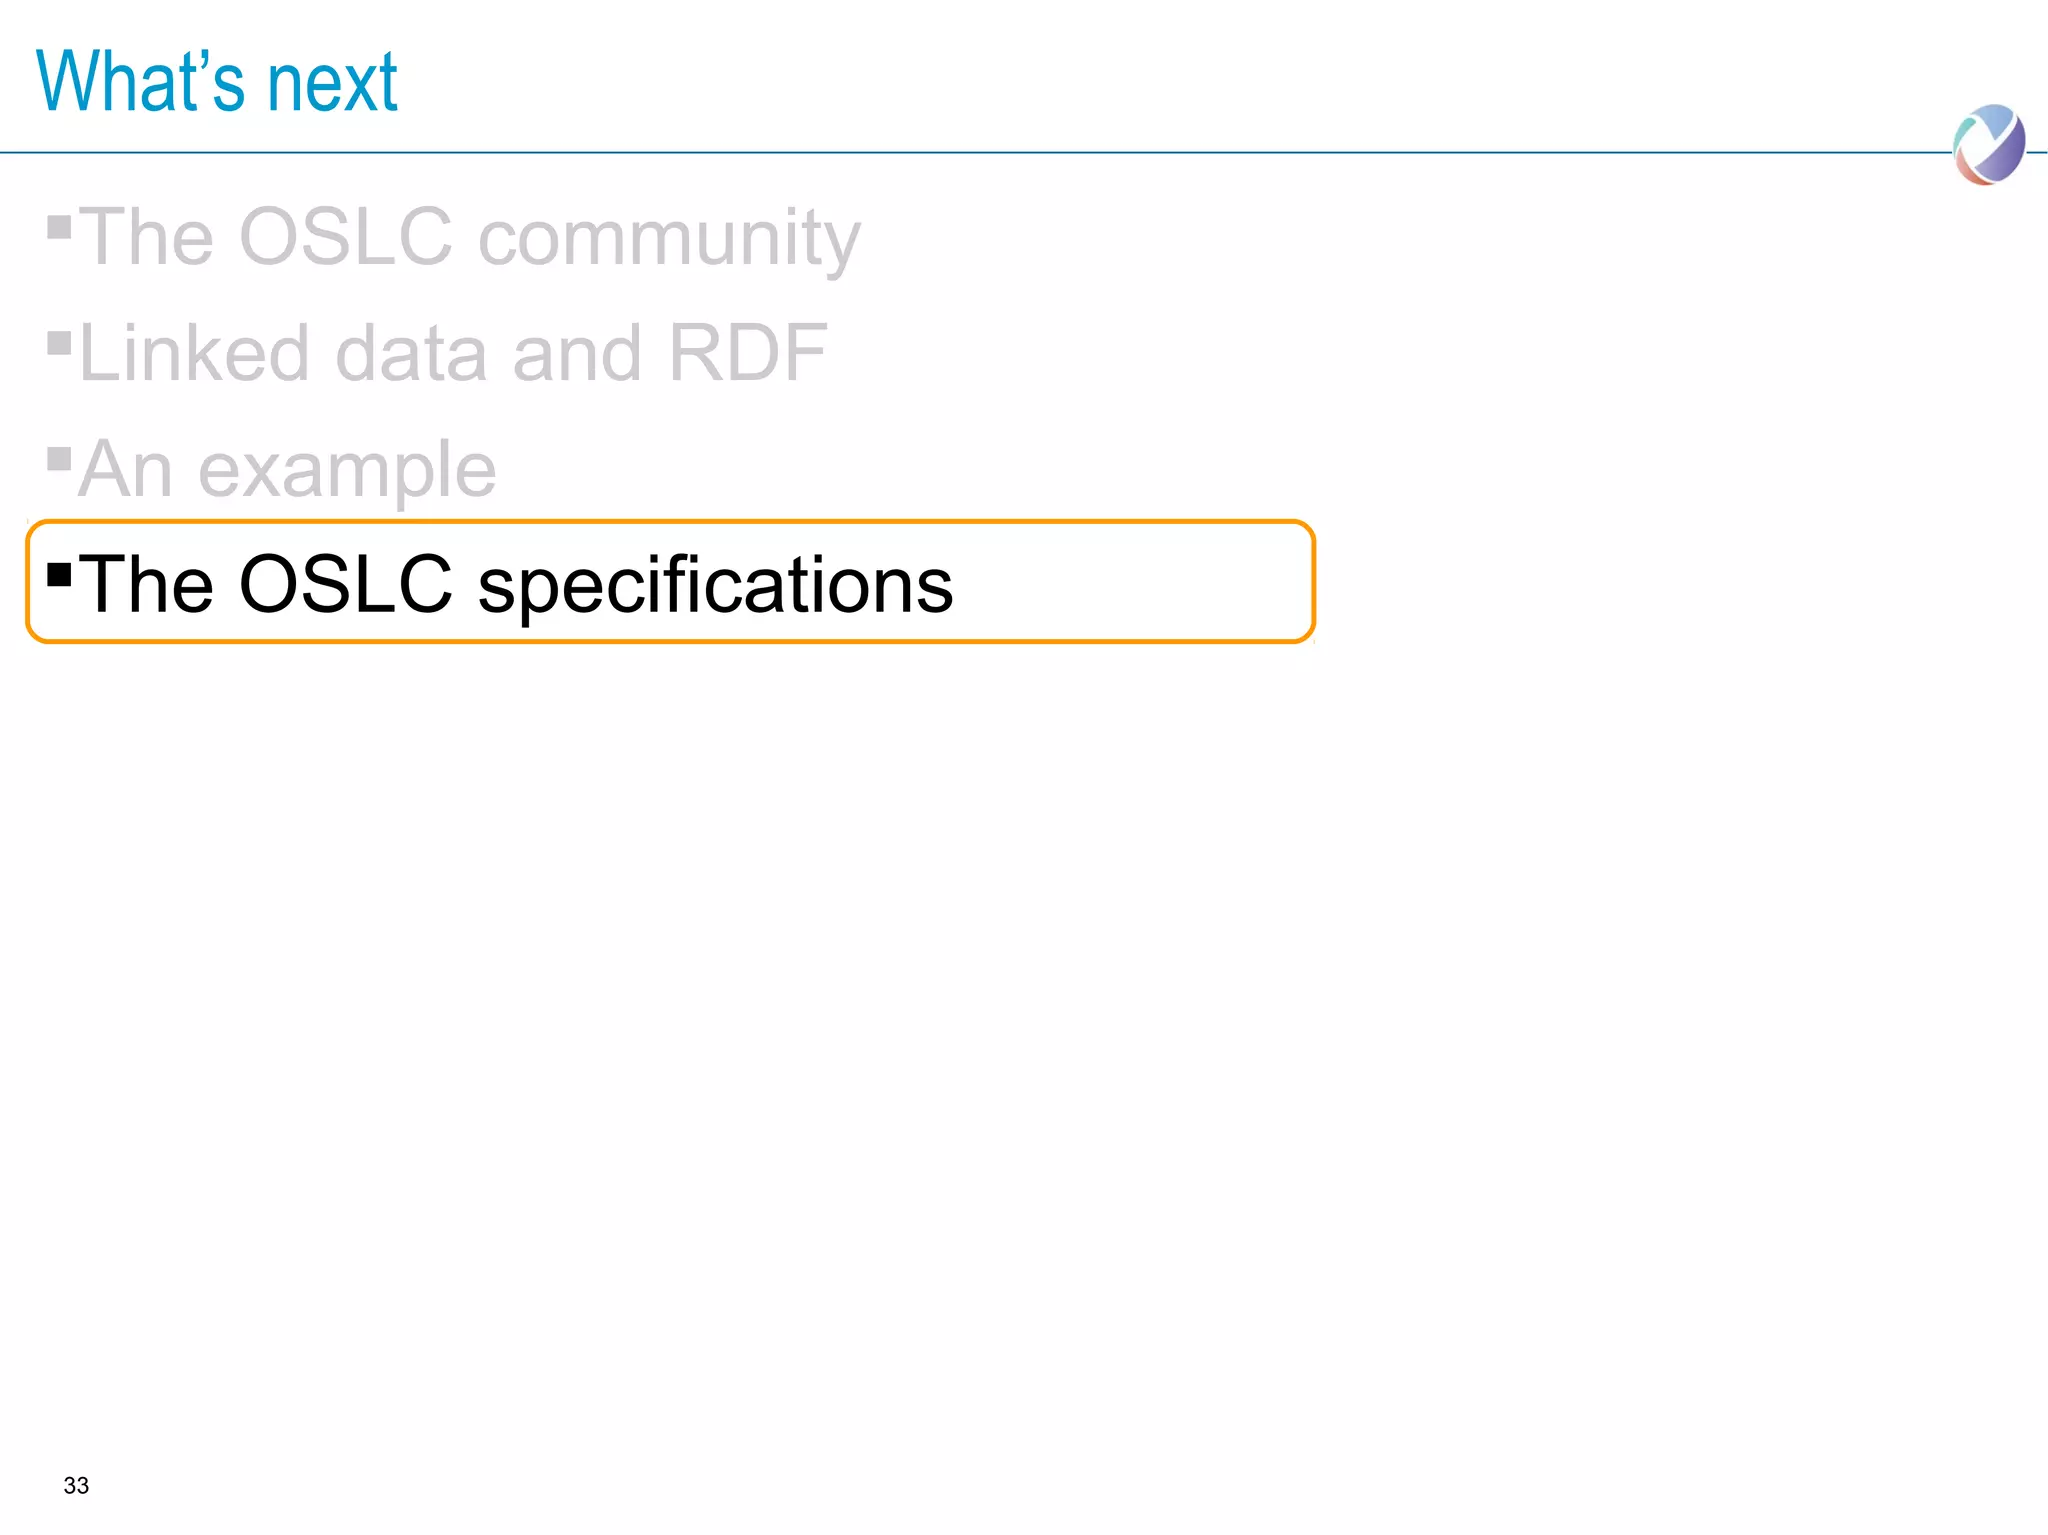Select the 'An example' bullet text

[x=287, y=469]
